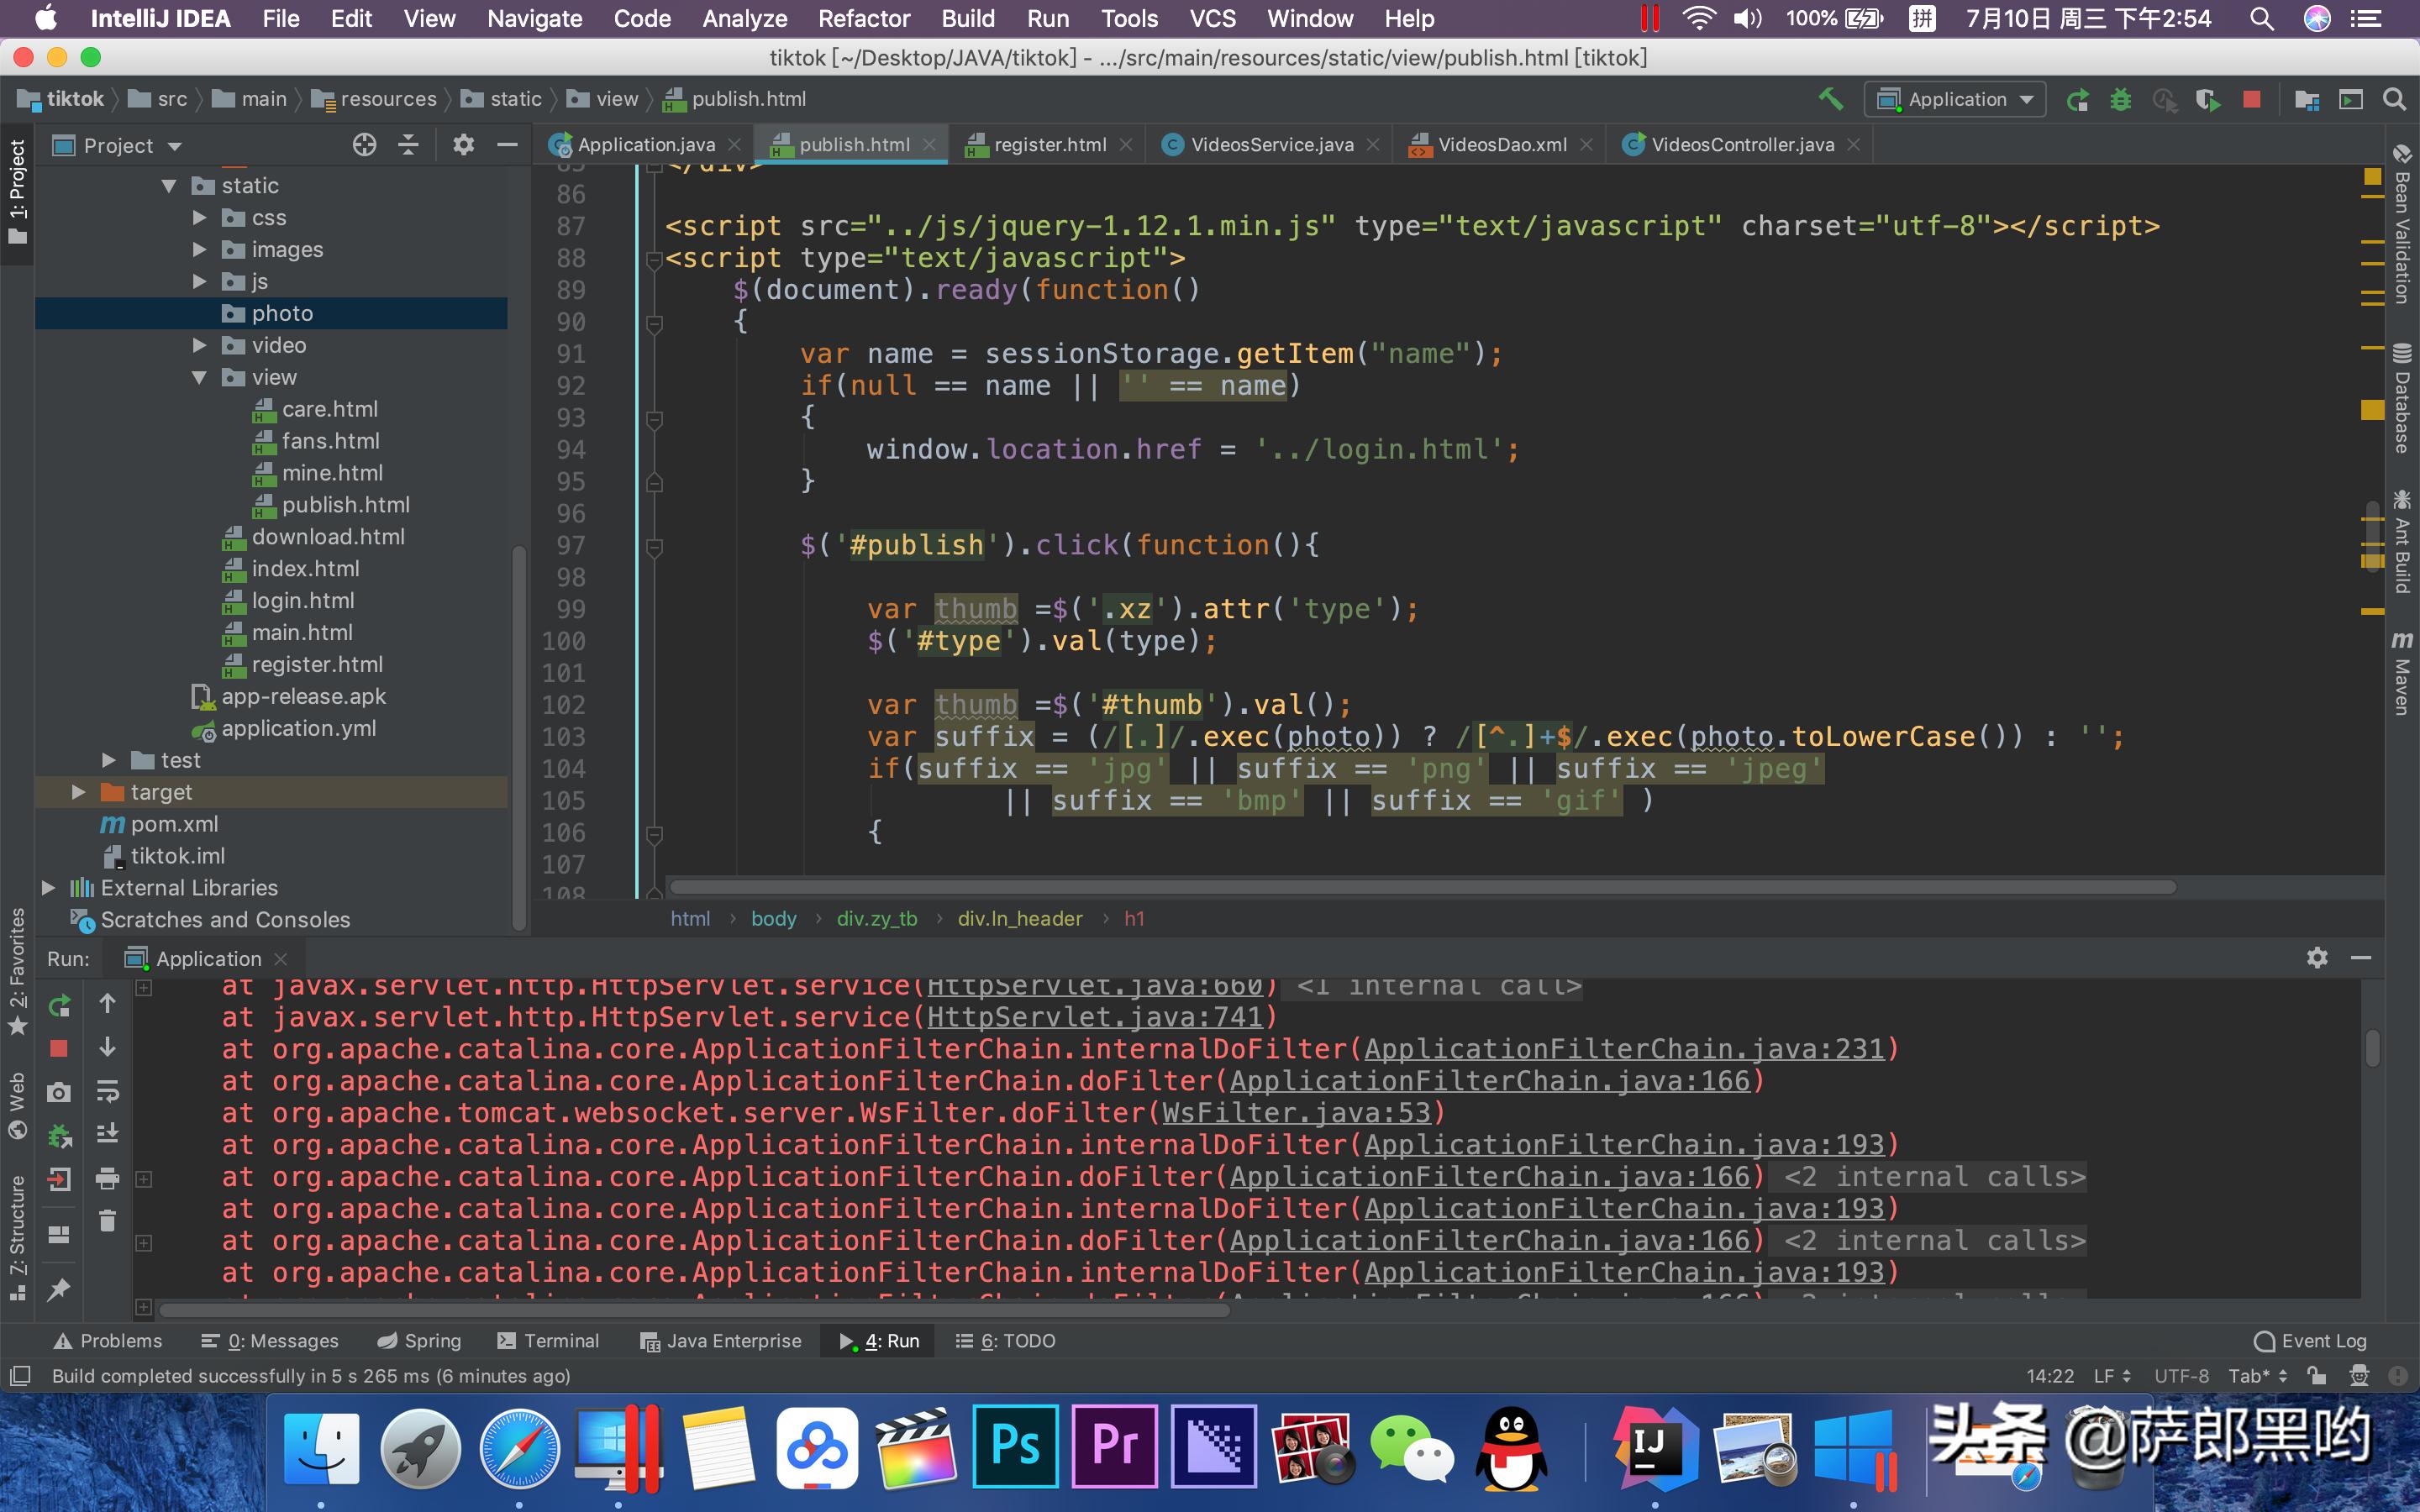Collapse the view folder in project tree
The image size is (2420, 1512).
pyautogui.click(x=199, y=377)
